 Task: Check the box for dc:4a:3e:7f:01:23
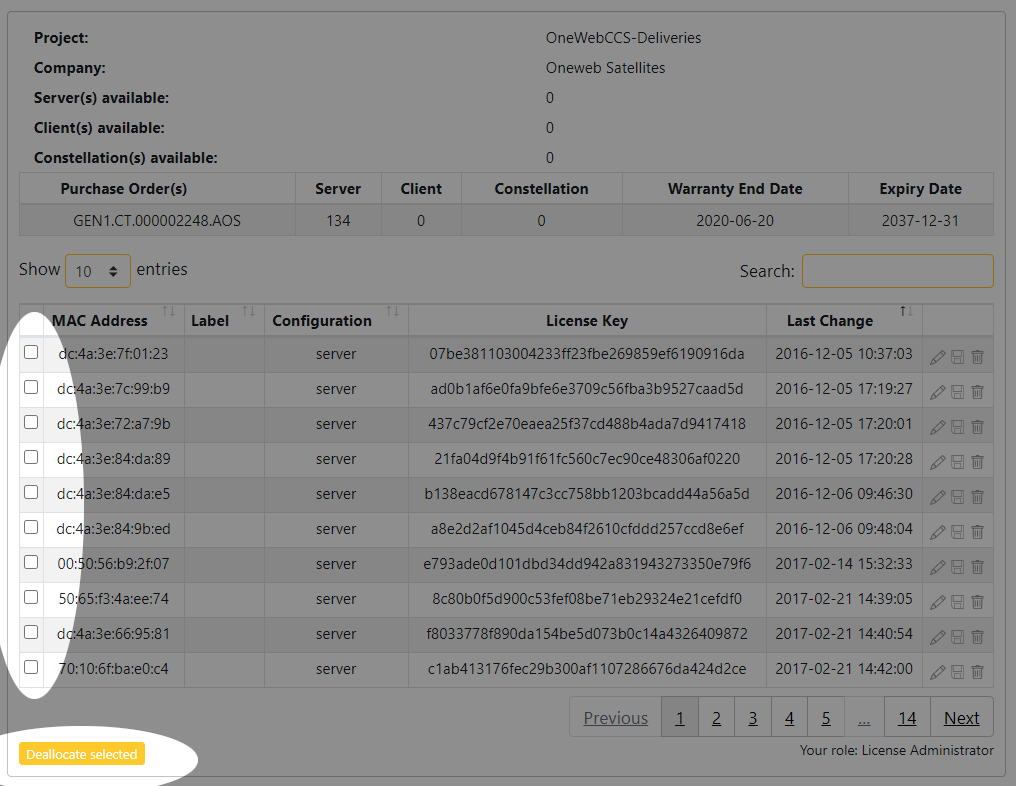pos(31,352)
